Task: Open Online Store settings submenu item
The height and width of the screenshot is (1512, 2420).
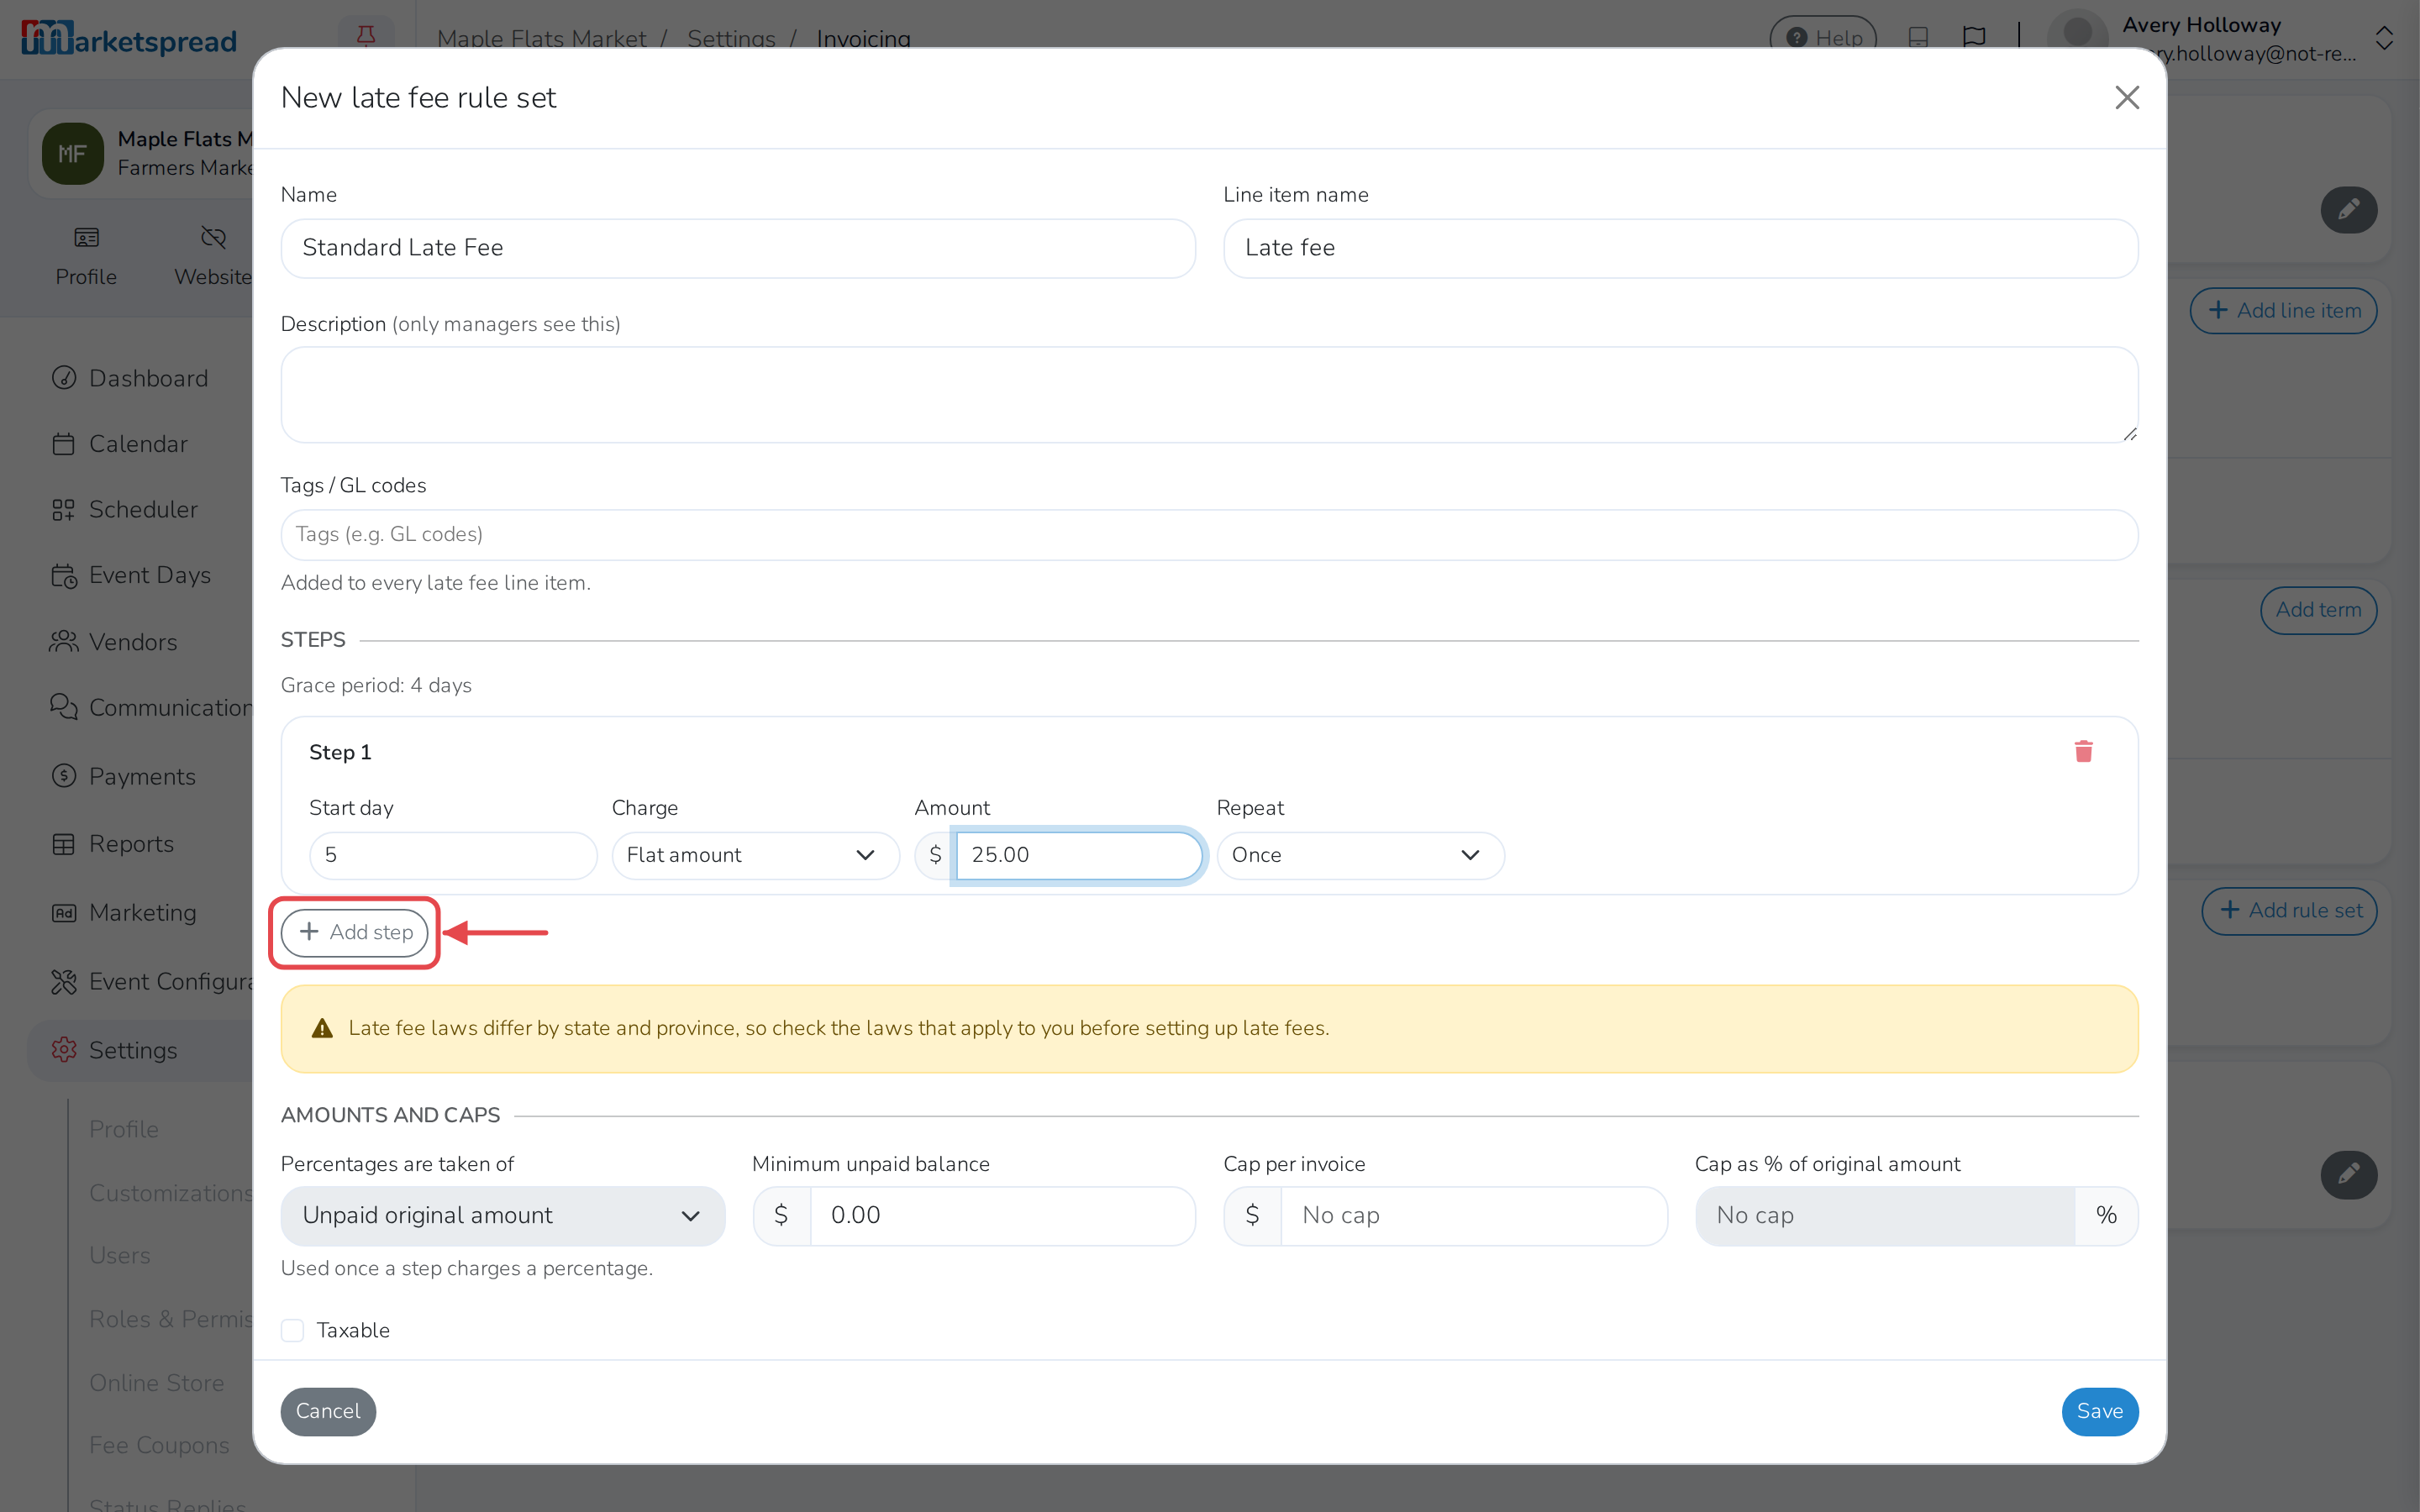Action: (157, 1383)
